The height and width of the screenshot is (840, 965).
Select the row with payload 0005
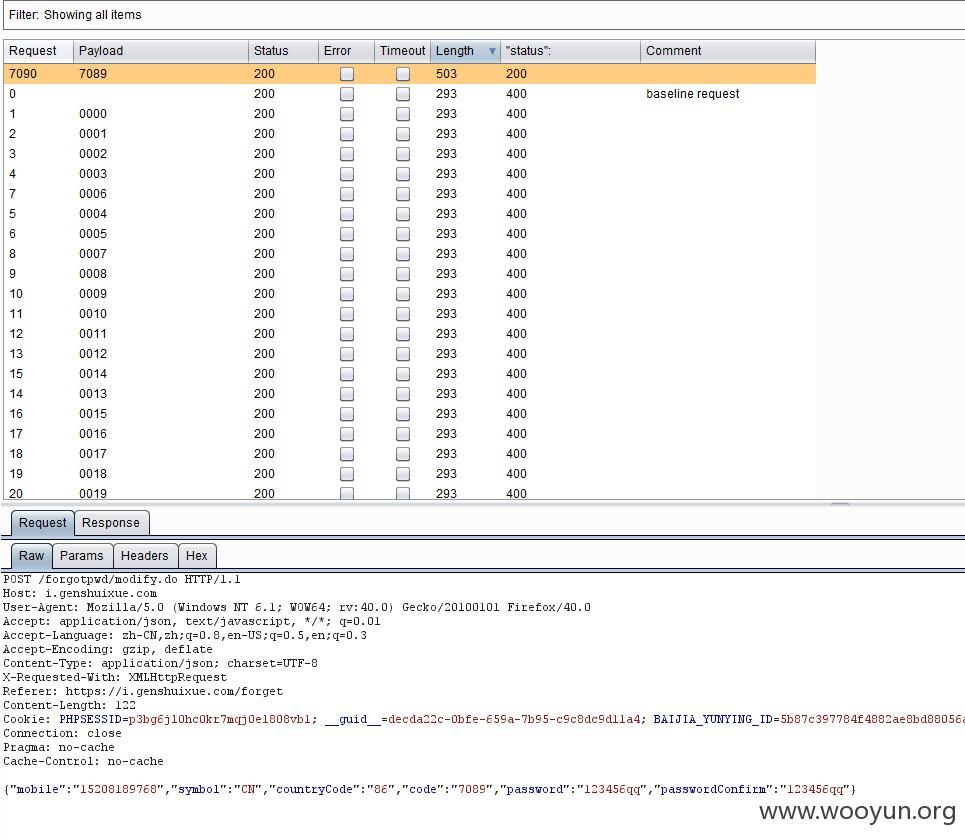click(x=410, y=234)
